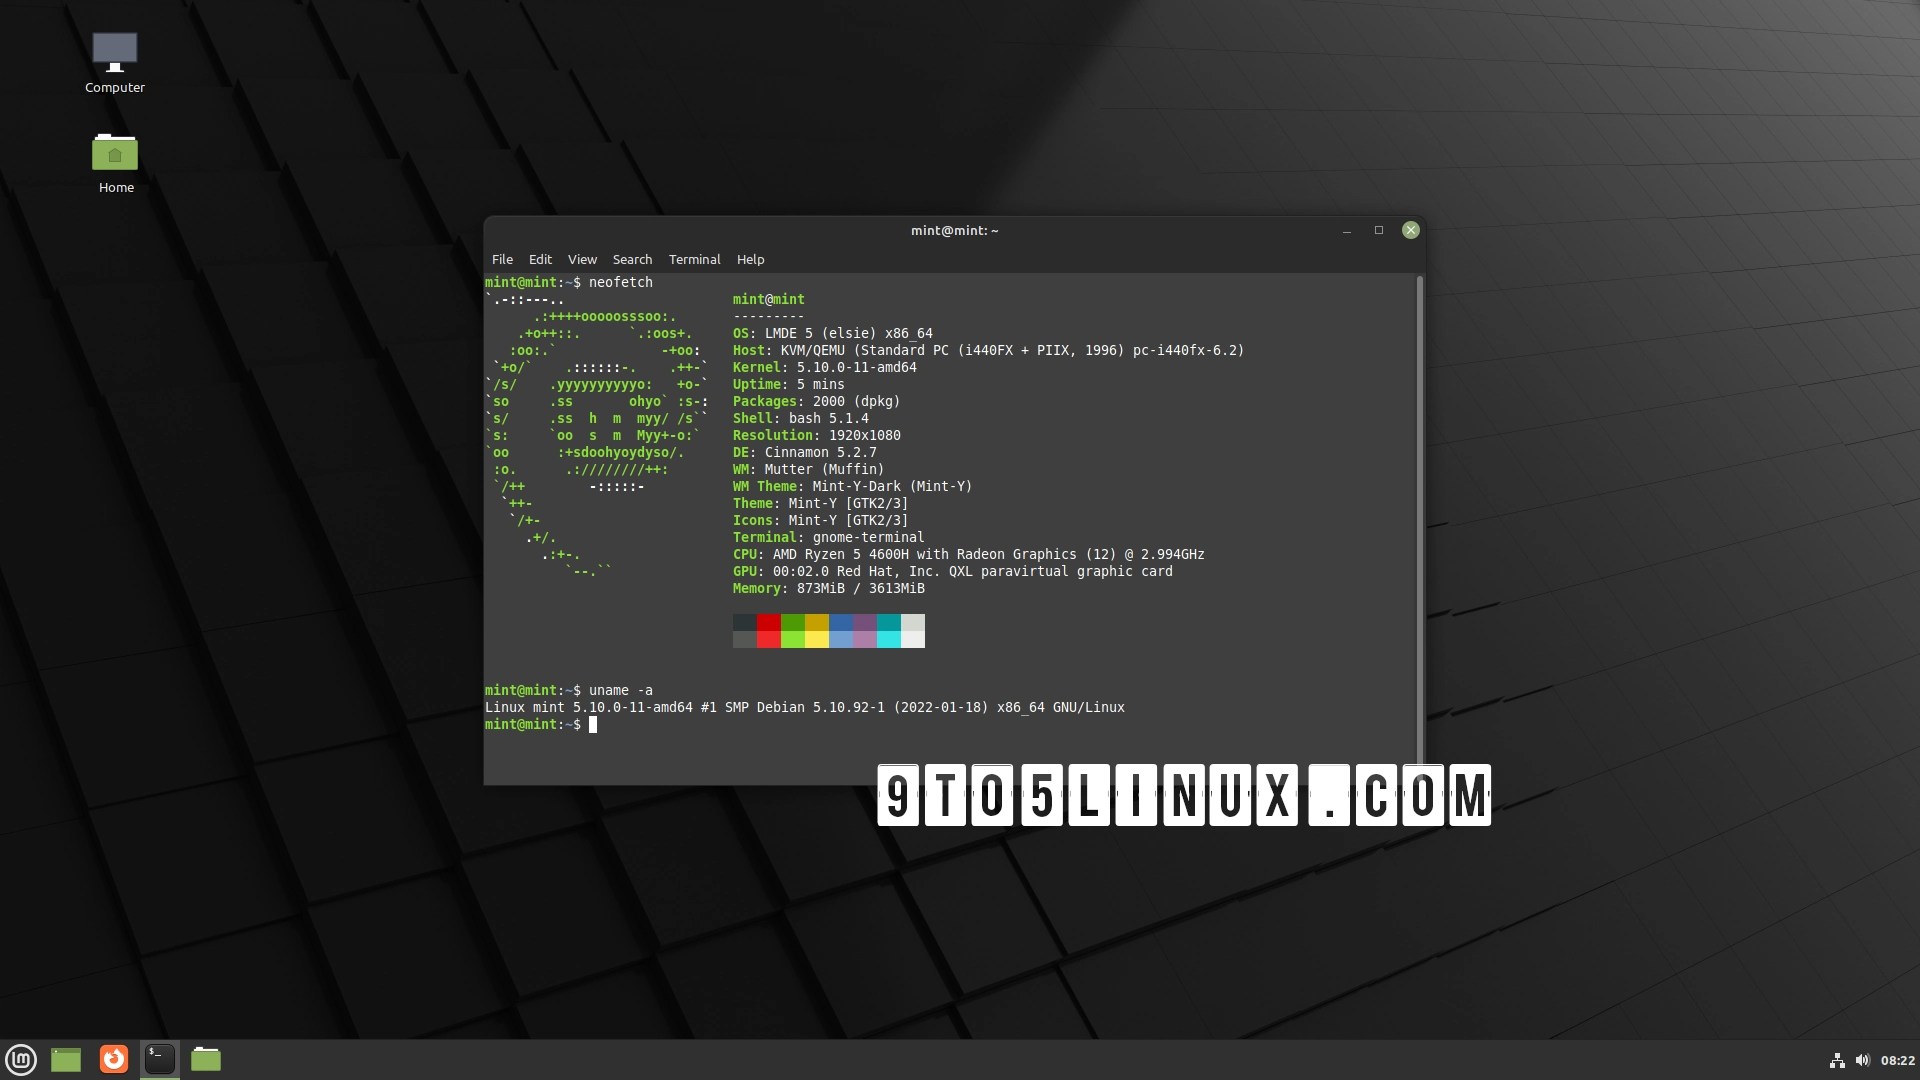Open the Files launcher in the panel

[x=206, y=1059]
